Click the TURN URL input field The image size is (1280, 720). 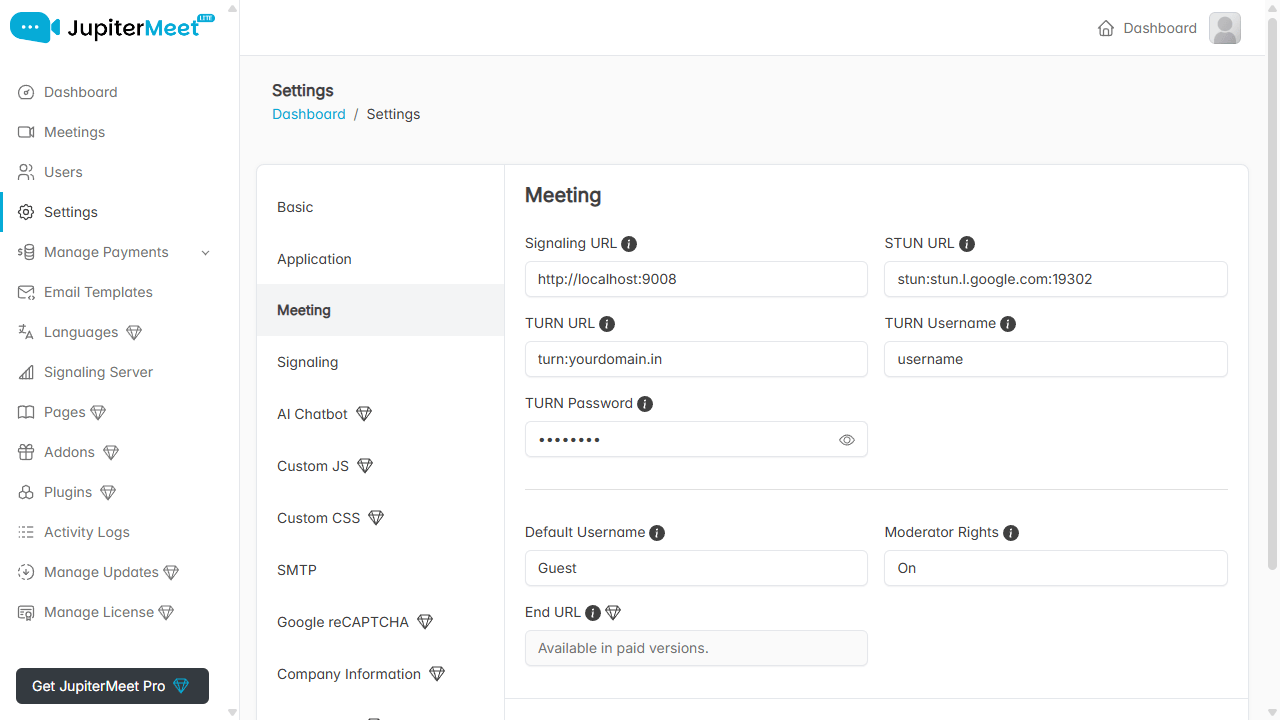coord(696,359)
